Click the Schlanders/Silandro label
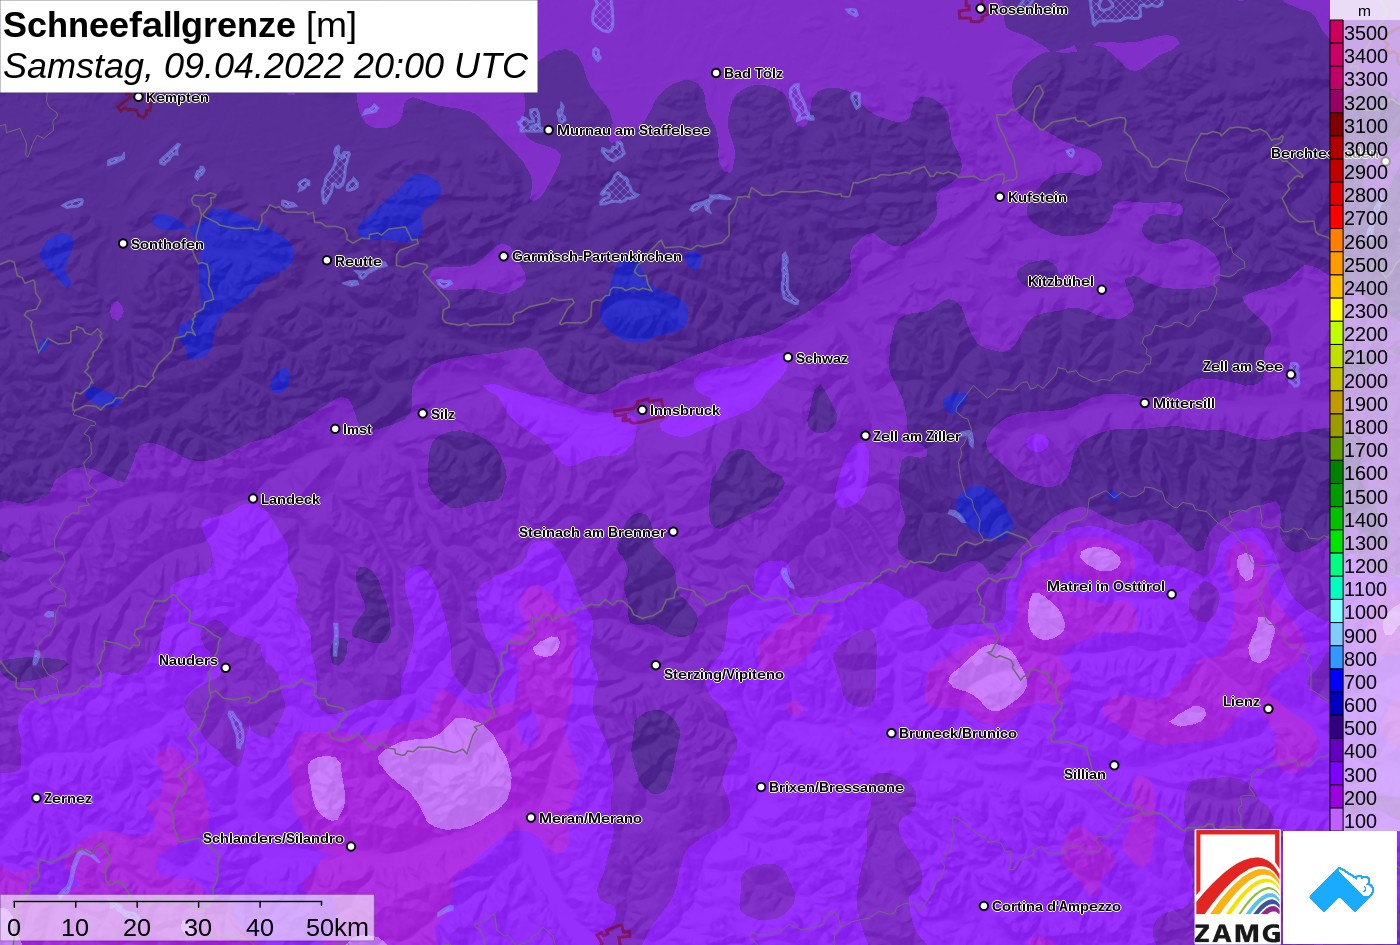1400x945 pixels. [273, 838]
